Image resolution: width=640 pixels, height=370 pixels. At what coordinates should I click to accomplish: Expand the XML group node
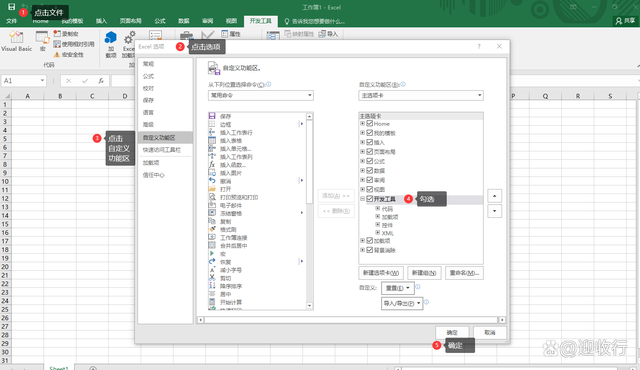point(378,233)
